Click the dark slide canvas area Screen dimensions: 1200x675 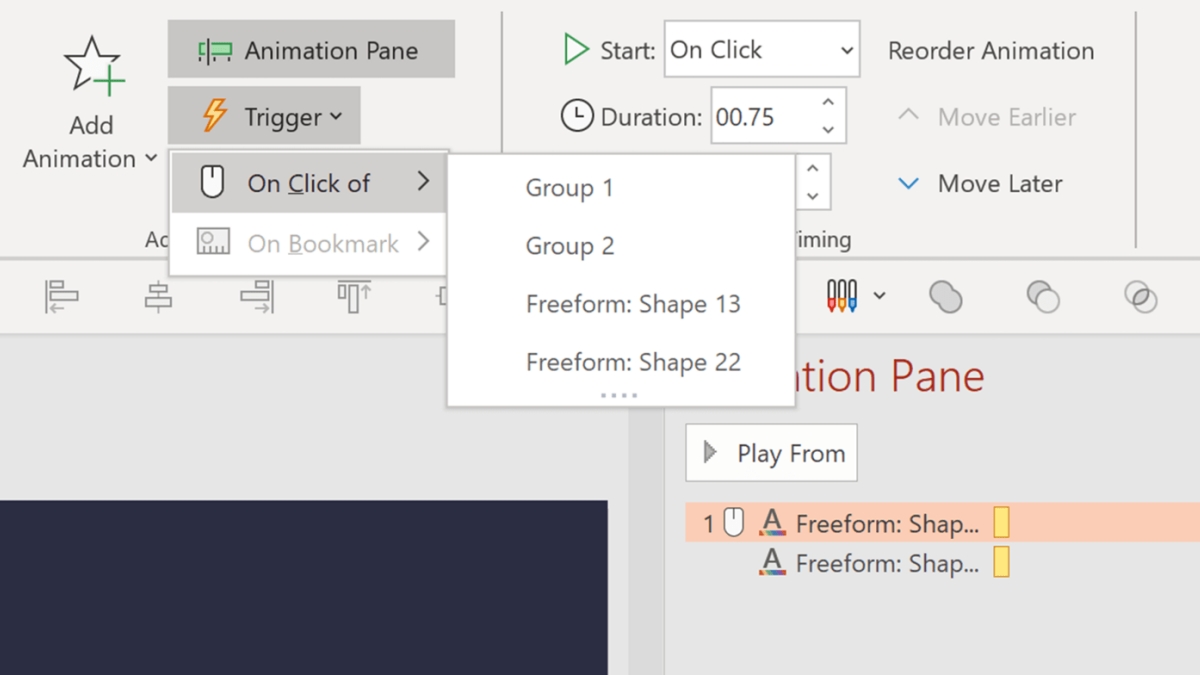[x=303, y=588]
